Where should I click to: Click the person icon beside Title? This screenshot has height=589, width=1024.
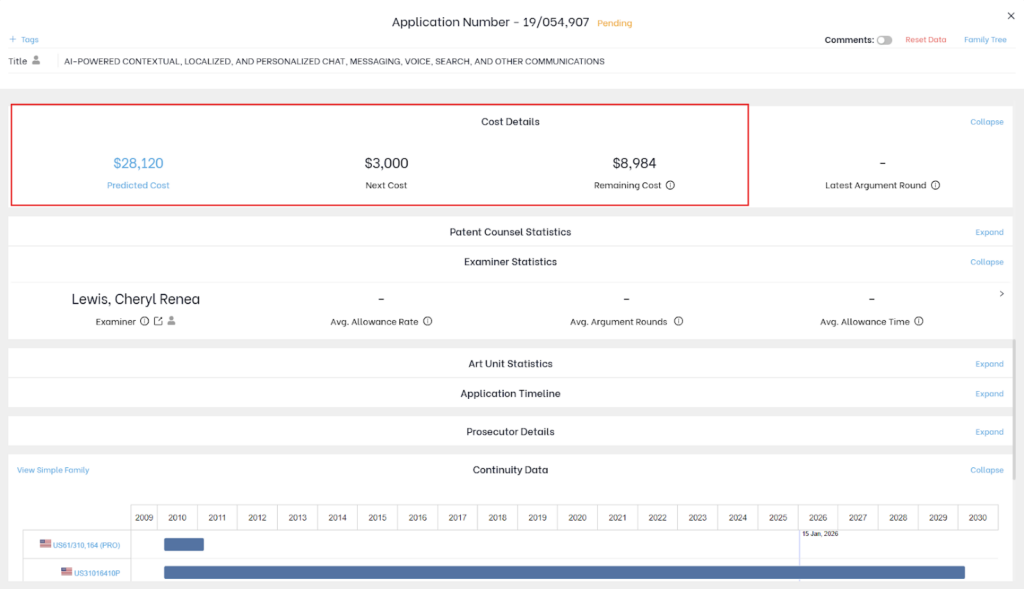37,61
